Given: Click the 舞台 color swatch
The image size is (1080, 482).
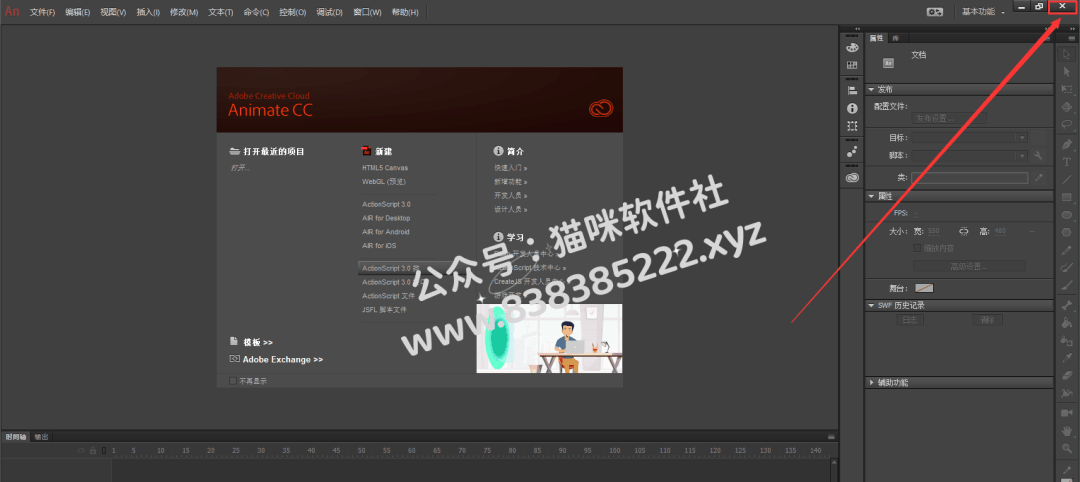Looking at the screenshot, I should (924, 288).
